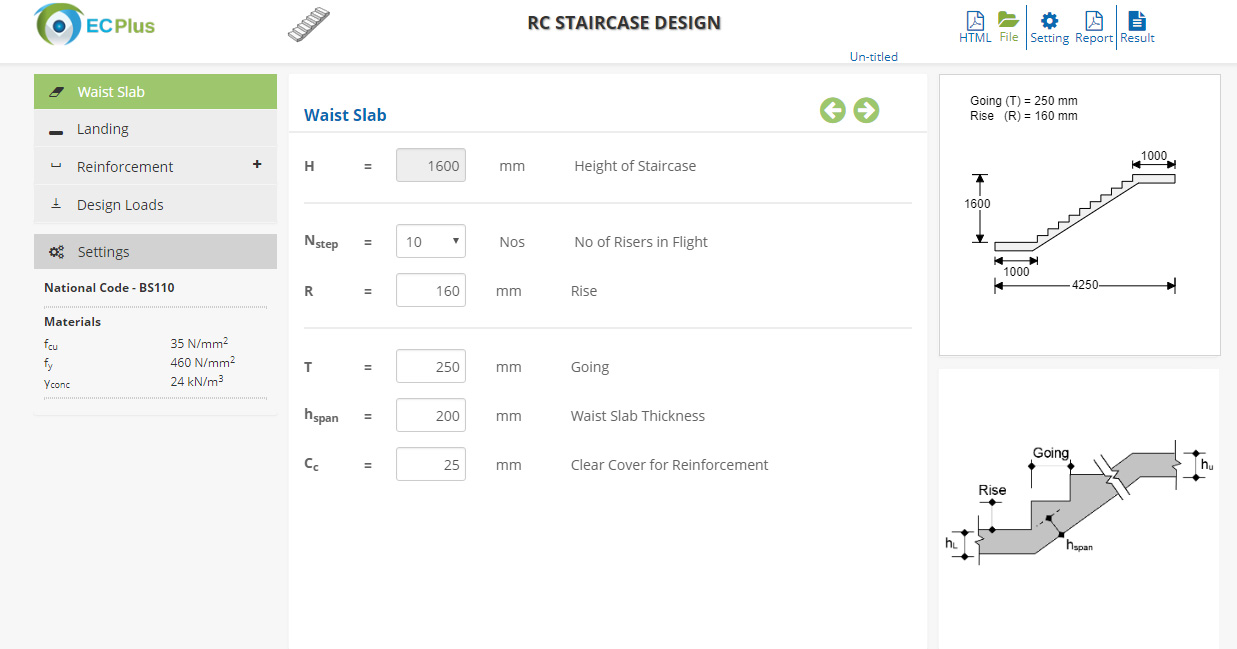Open the No of Risers dropdown
This screenshot has height=649, width=1237.
click(x=431, y=241)
